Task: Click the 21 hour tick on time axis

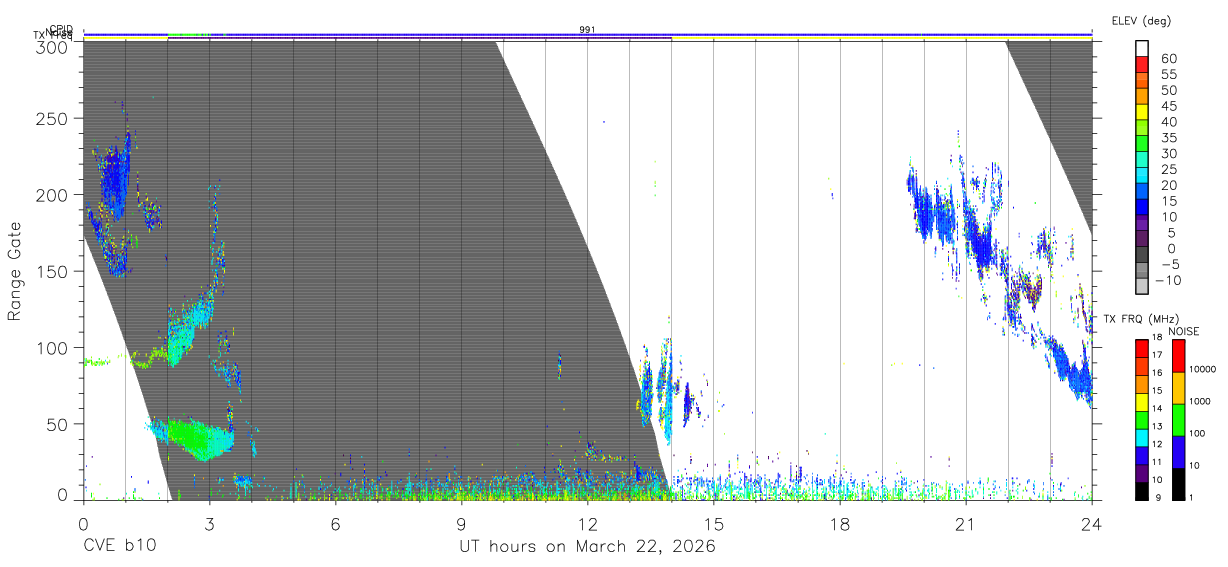Action: click(x=965, y=523)
